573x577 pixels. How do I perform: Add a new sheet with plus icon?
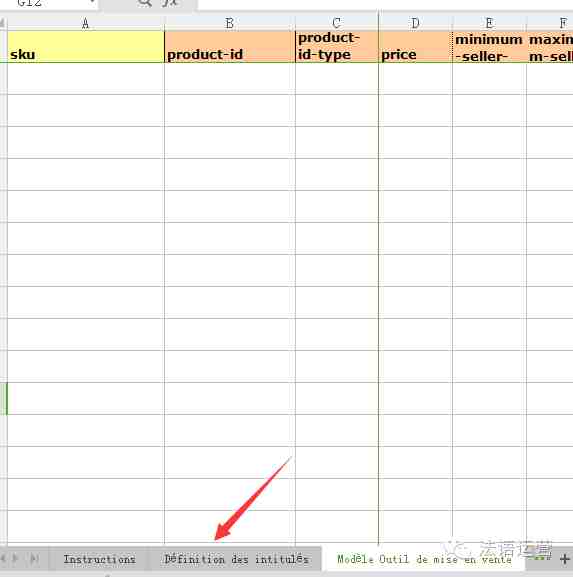pos(565,559)
